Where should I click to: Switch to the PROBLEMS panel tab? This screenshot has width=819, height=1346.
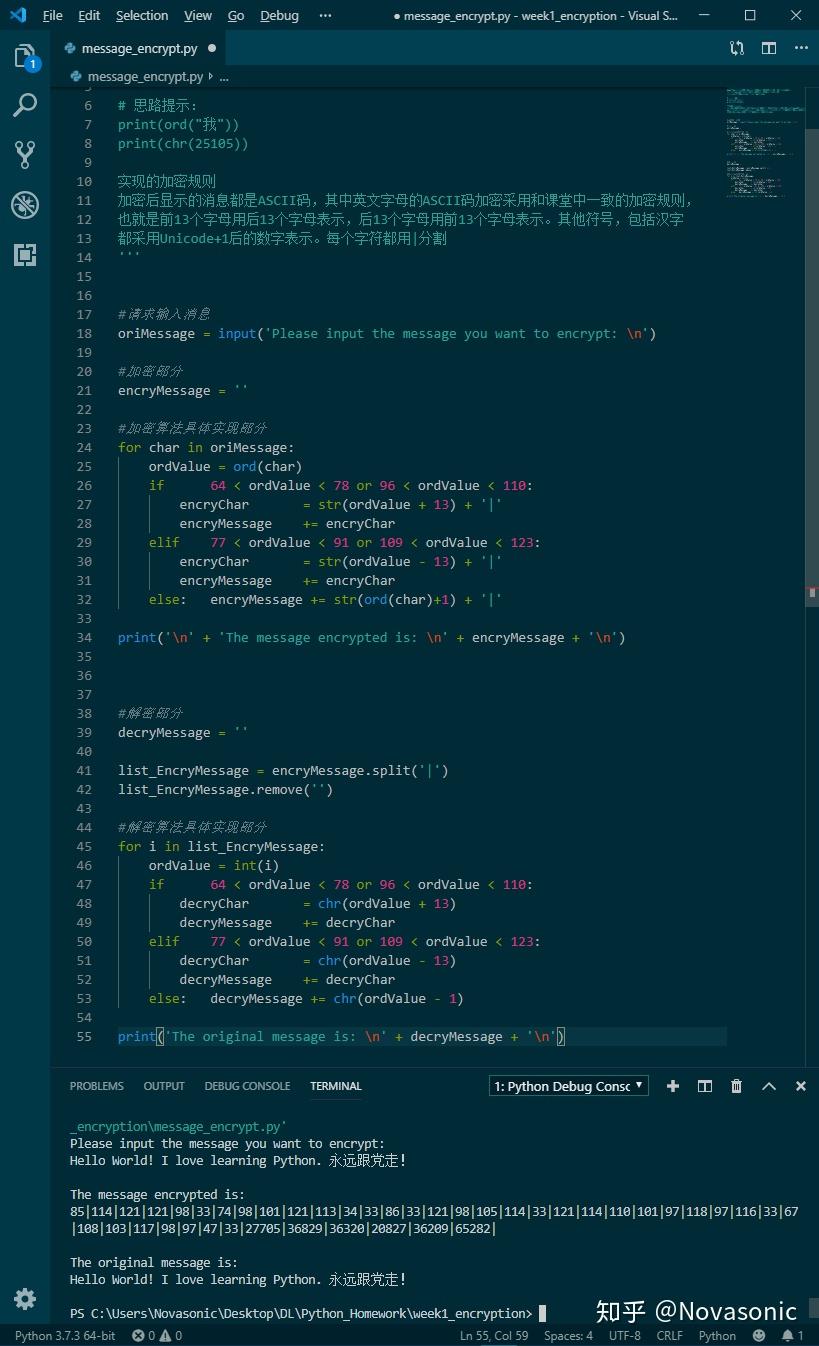click(97, 1086)
